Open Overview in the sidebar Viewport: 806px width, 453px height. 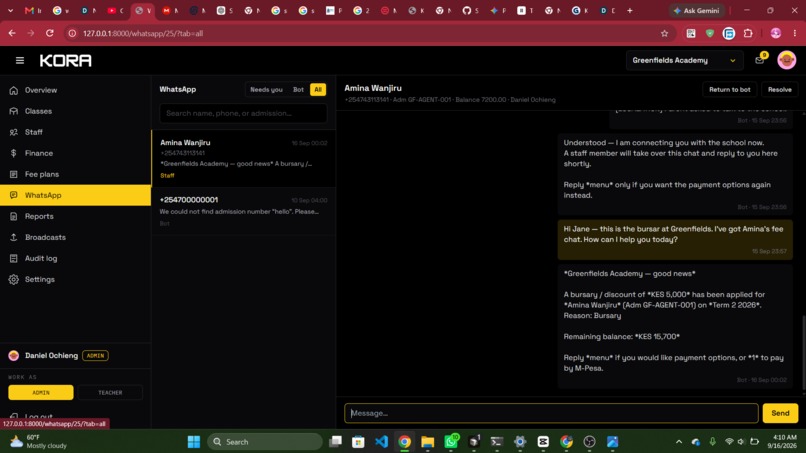click(x=76, y=90)
